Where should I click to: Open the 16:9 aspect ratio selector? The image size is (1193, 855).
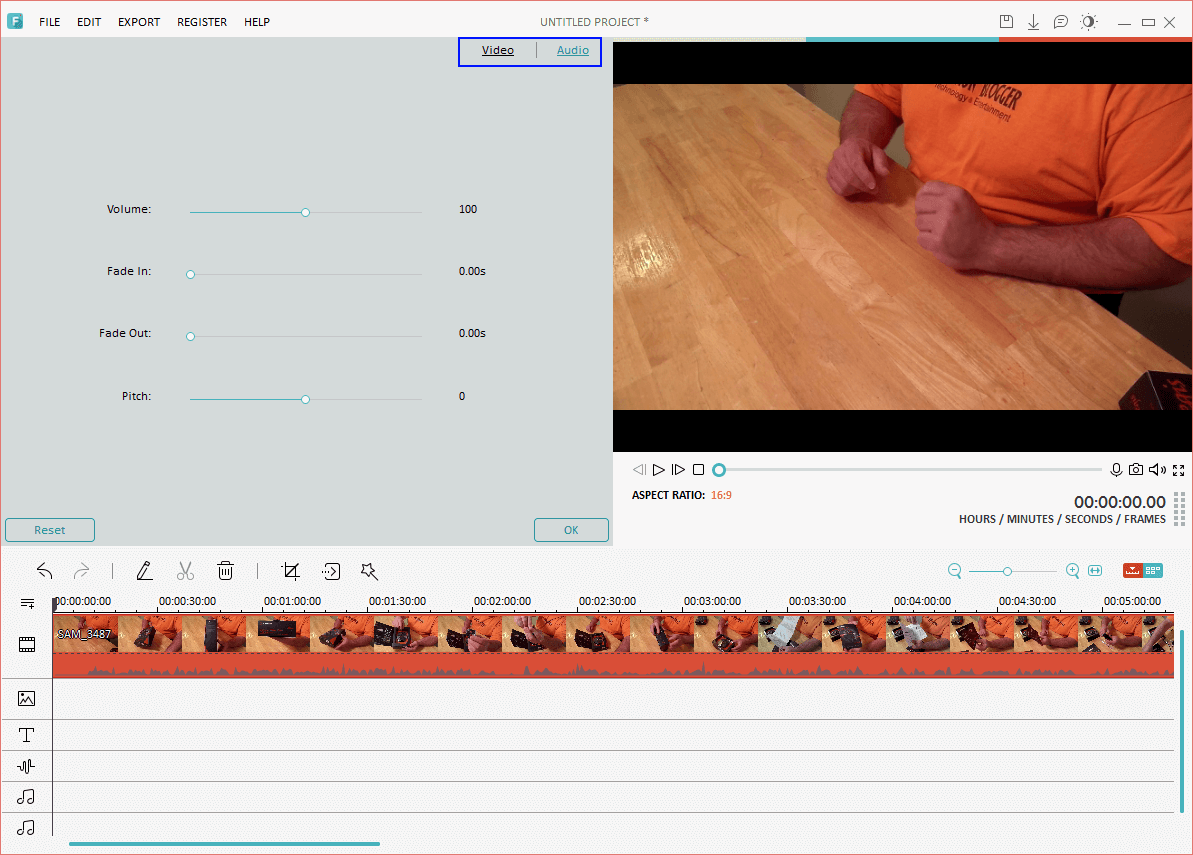click(x=721, y=495)
